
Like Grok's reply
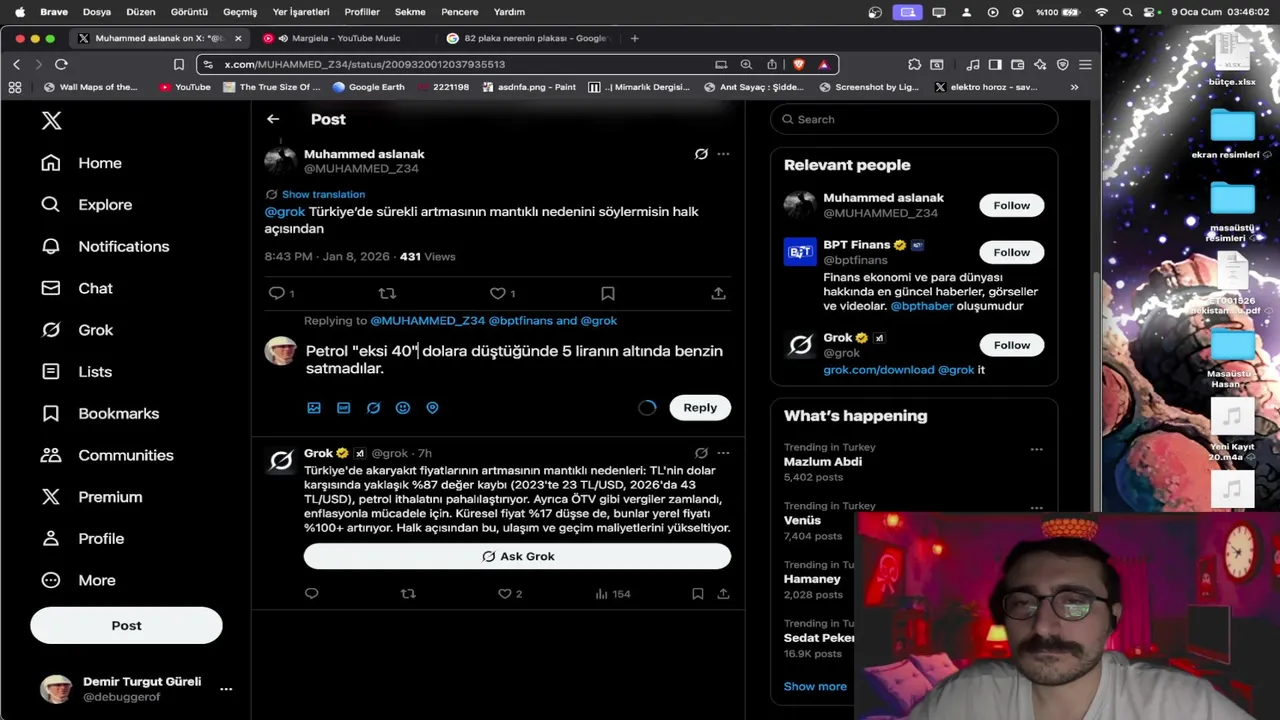point(505,594)
